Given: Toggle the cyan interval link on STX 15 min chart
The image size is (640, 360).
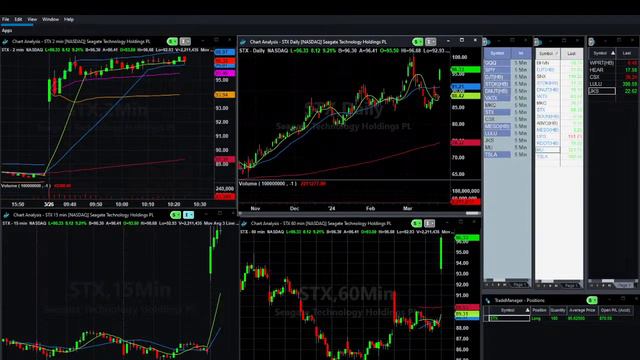Looking at the screenshot, I should point(189,215).
